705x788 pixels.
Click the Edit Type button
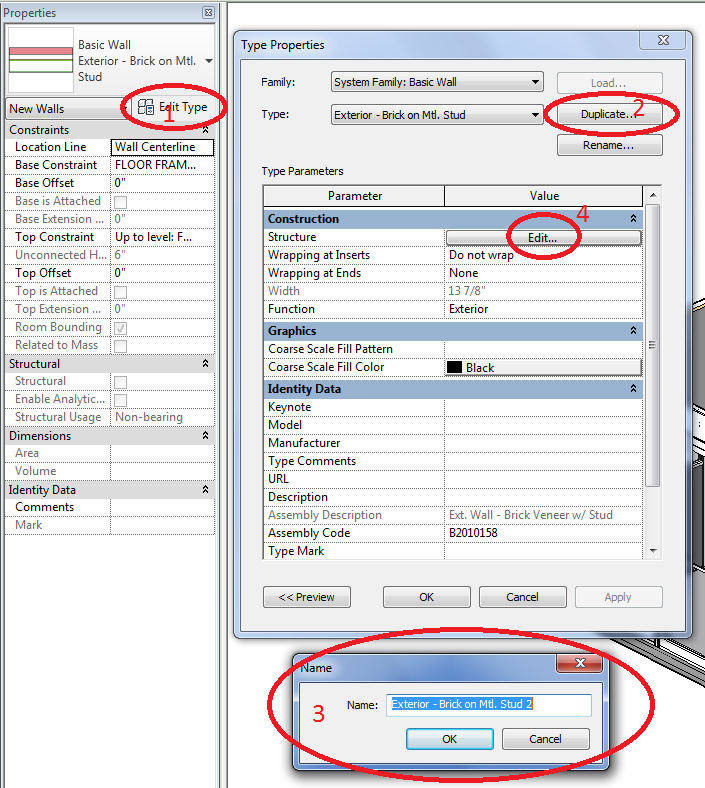click(x=172, y=107)
